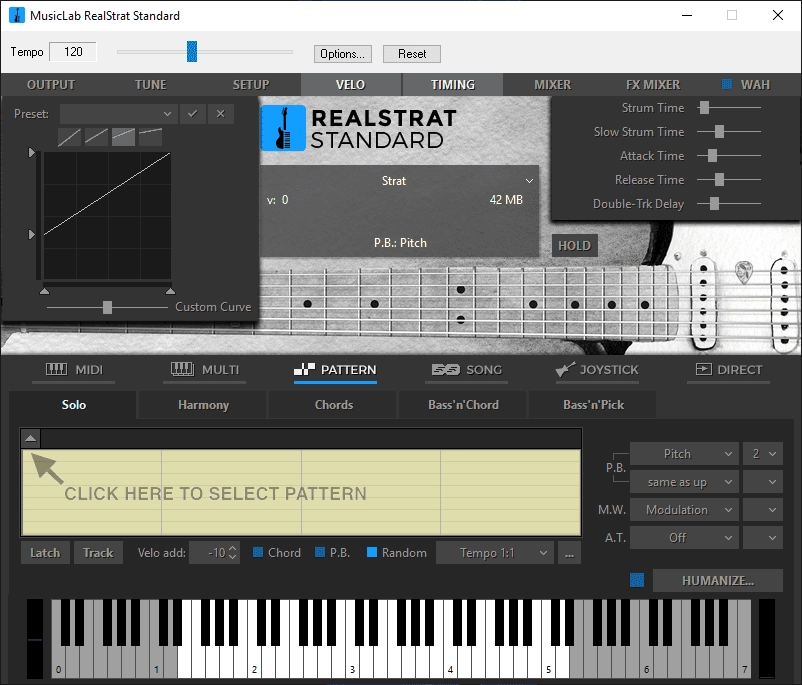Toggle the Random checkbox
The width and height of the screenshot is (802, 685).
point(372,553)
